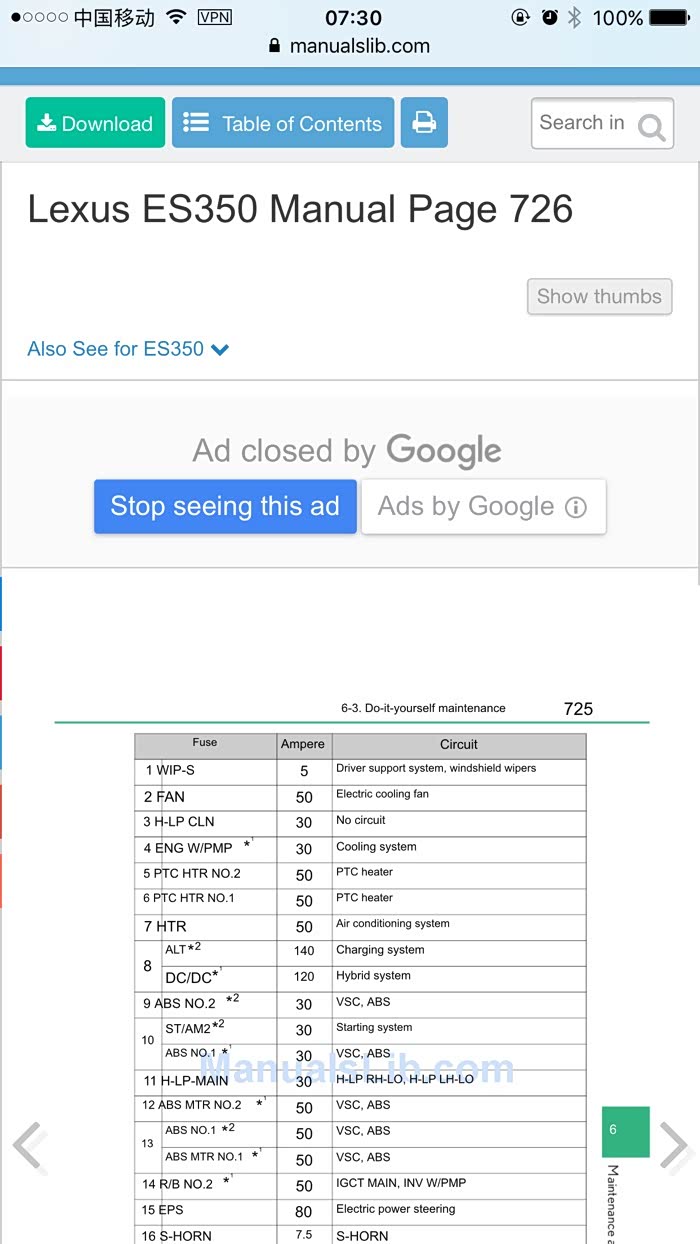Go to the next manual page arrow

675,1147
